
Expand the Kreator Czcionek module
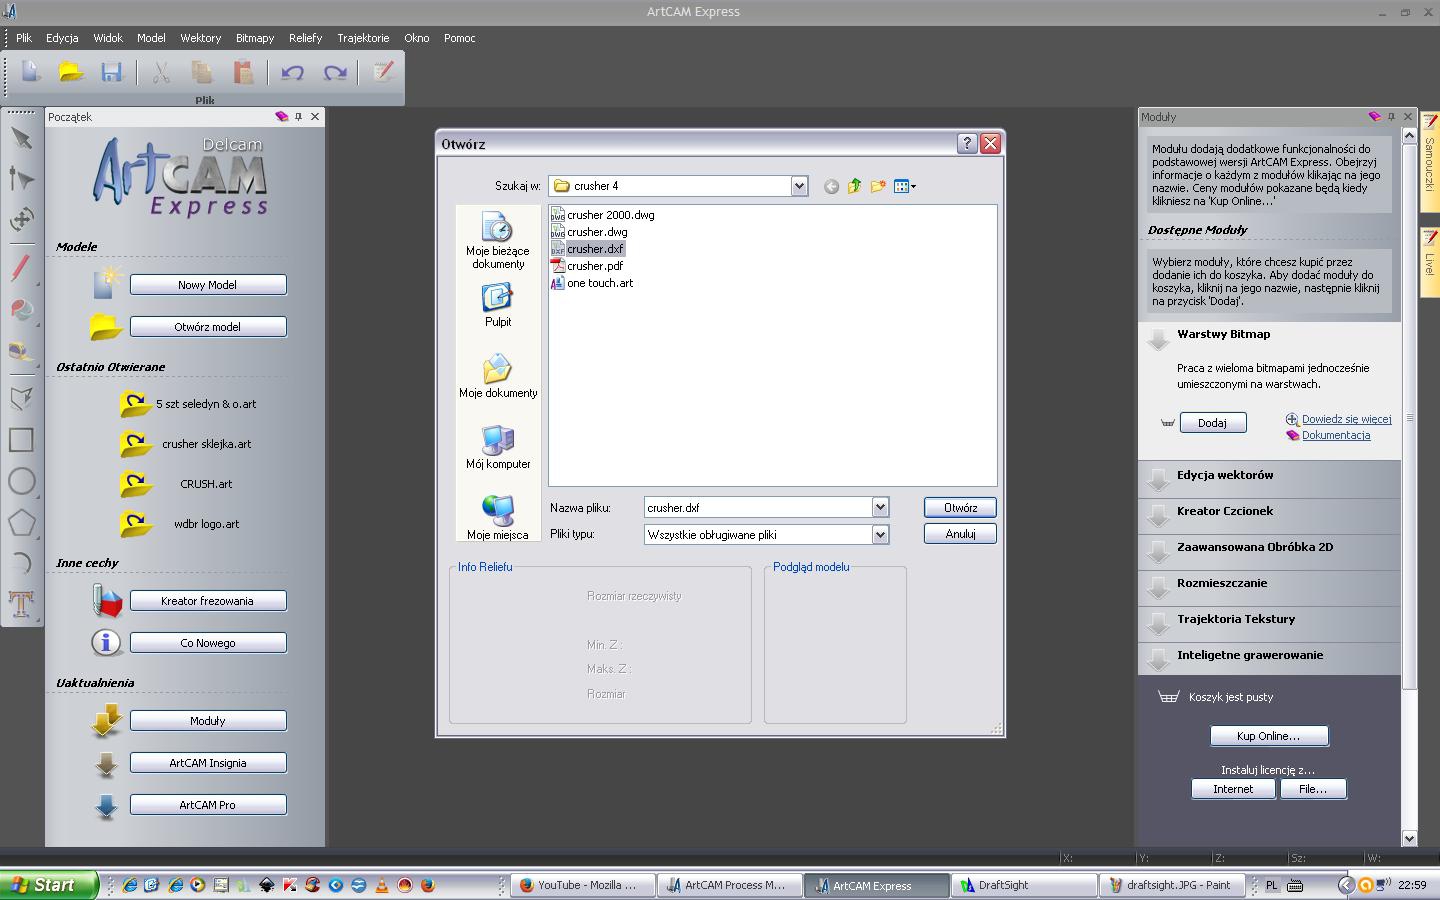point(1270,515)
